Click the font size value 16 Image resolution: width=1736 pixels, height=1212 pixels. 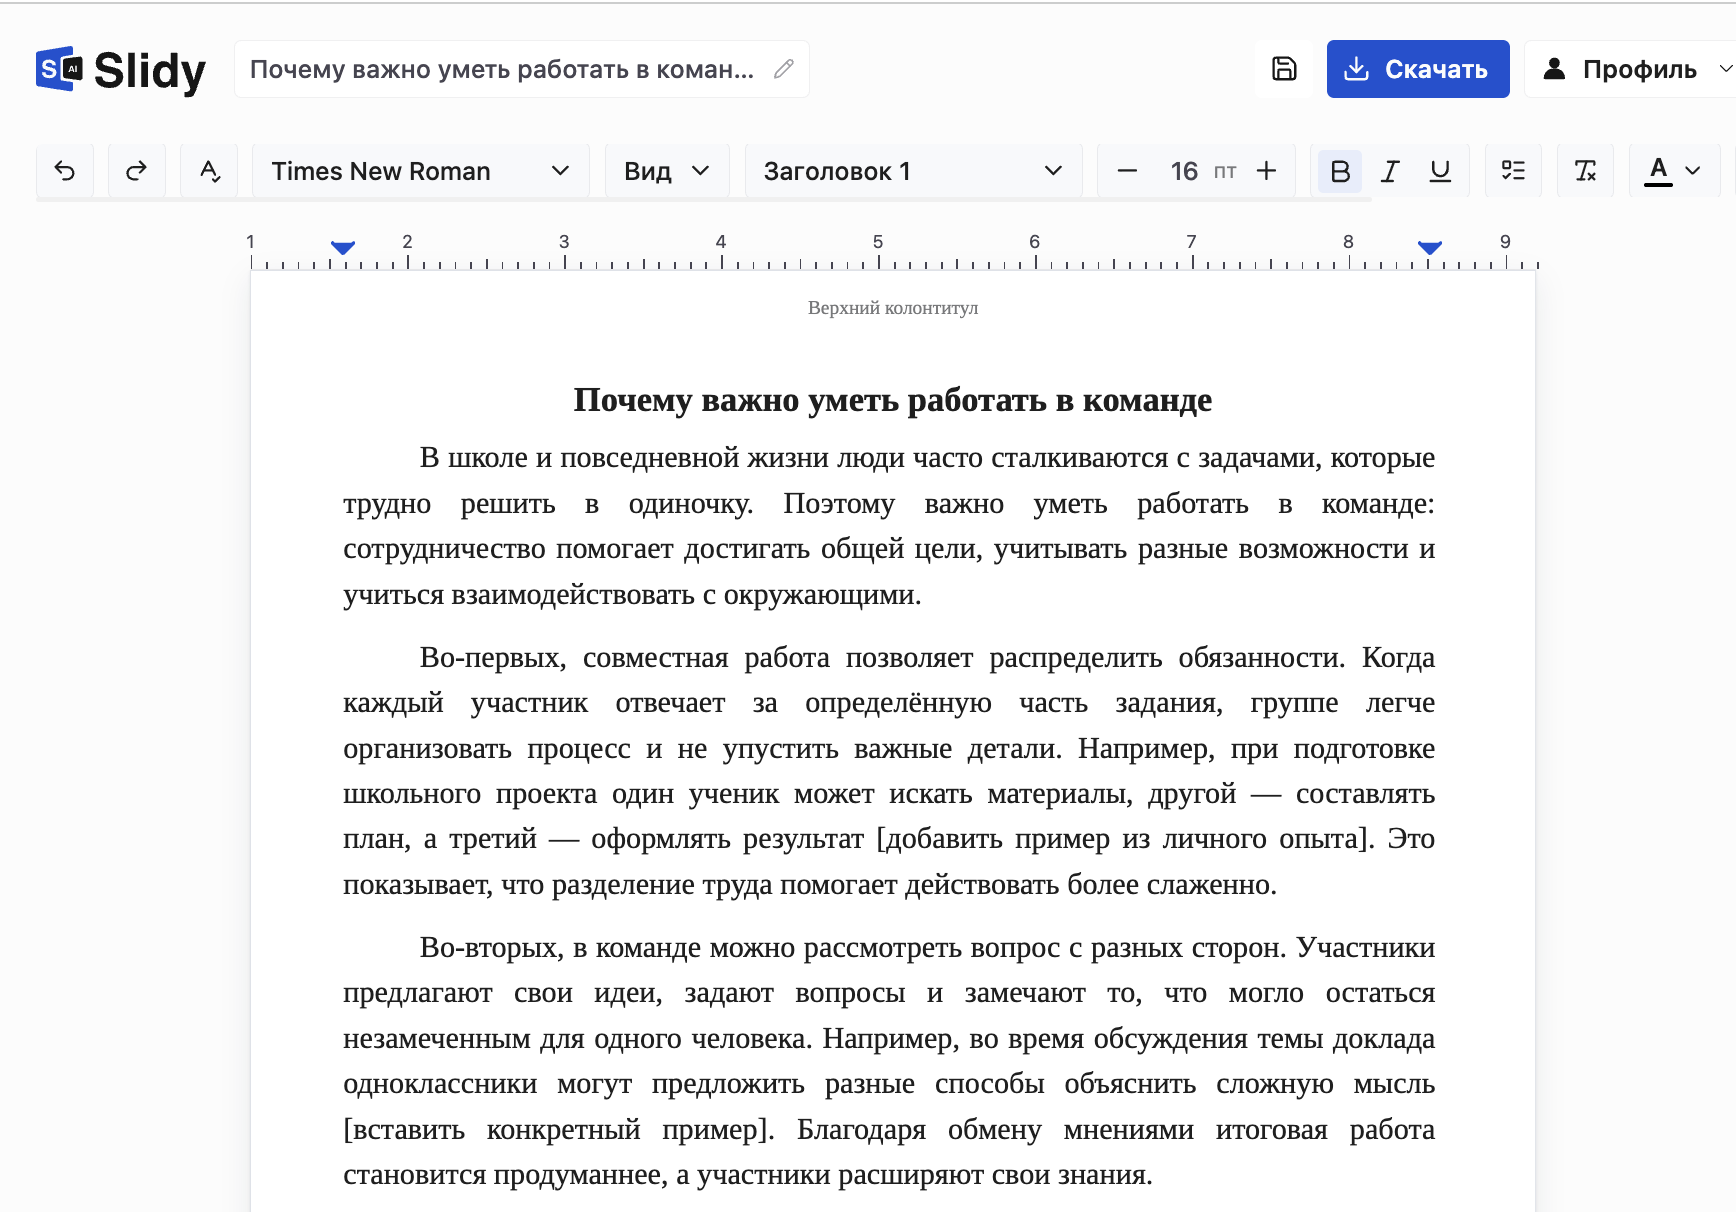(x=1184, y=171)
